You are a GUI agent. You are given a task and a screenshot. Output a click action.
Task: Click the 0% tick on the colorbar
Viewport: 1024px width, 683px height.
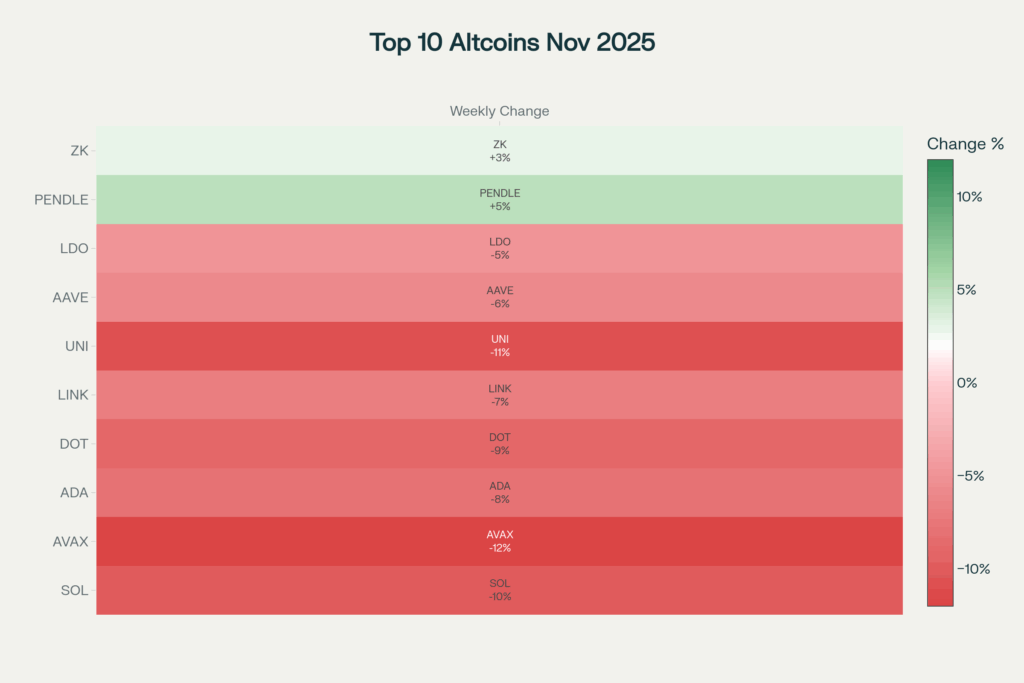pyautogui.click(x=968, y=383)
